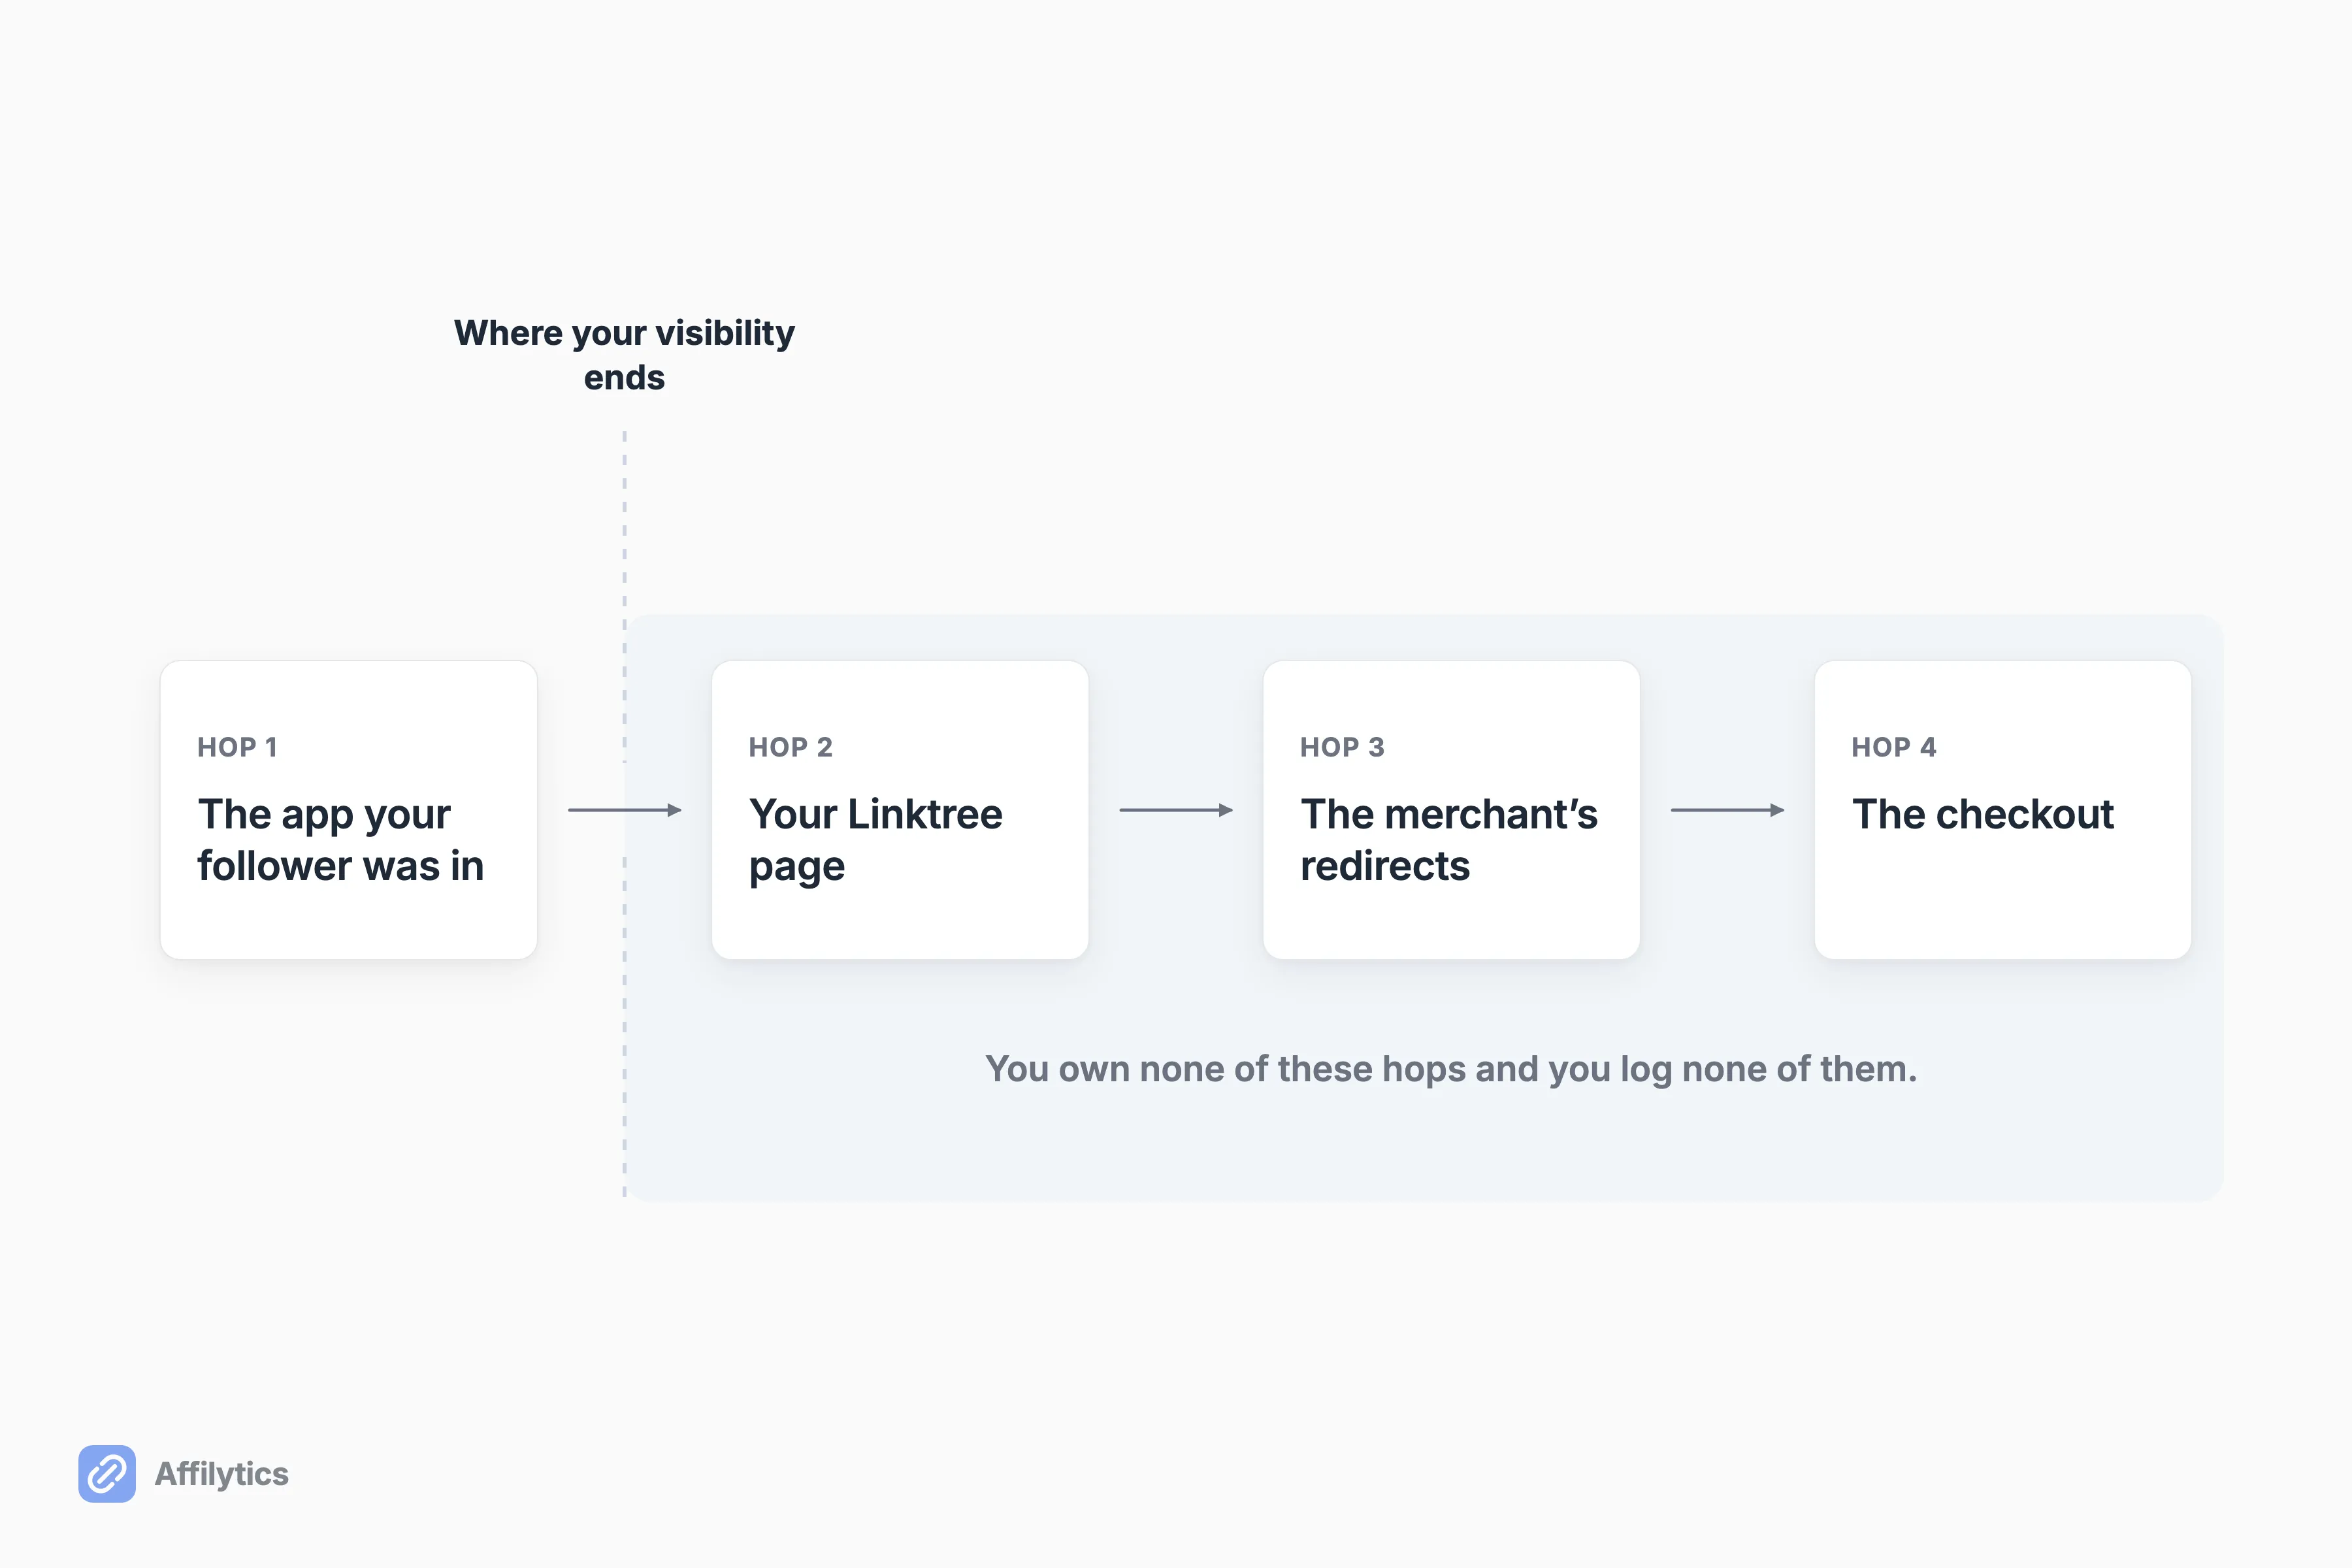Select the Hop 3 merchant's redirects card
The image size is (2352, 1568).
1451,810
